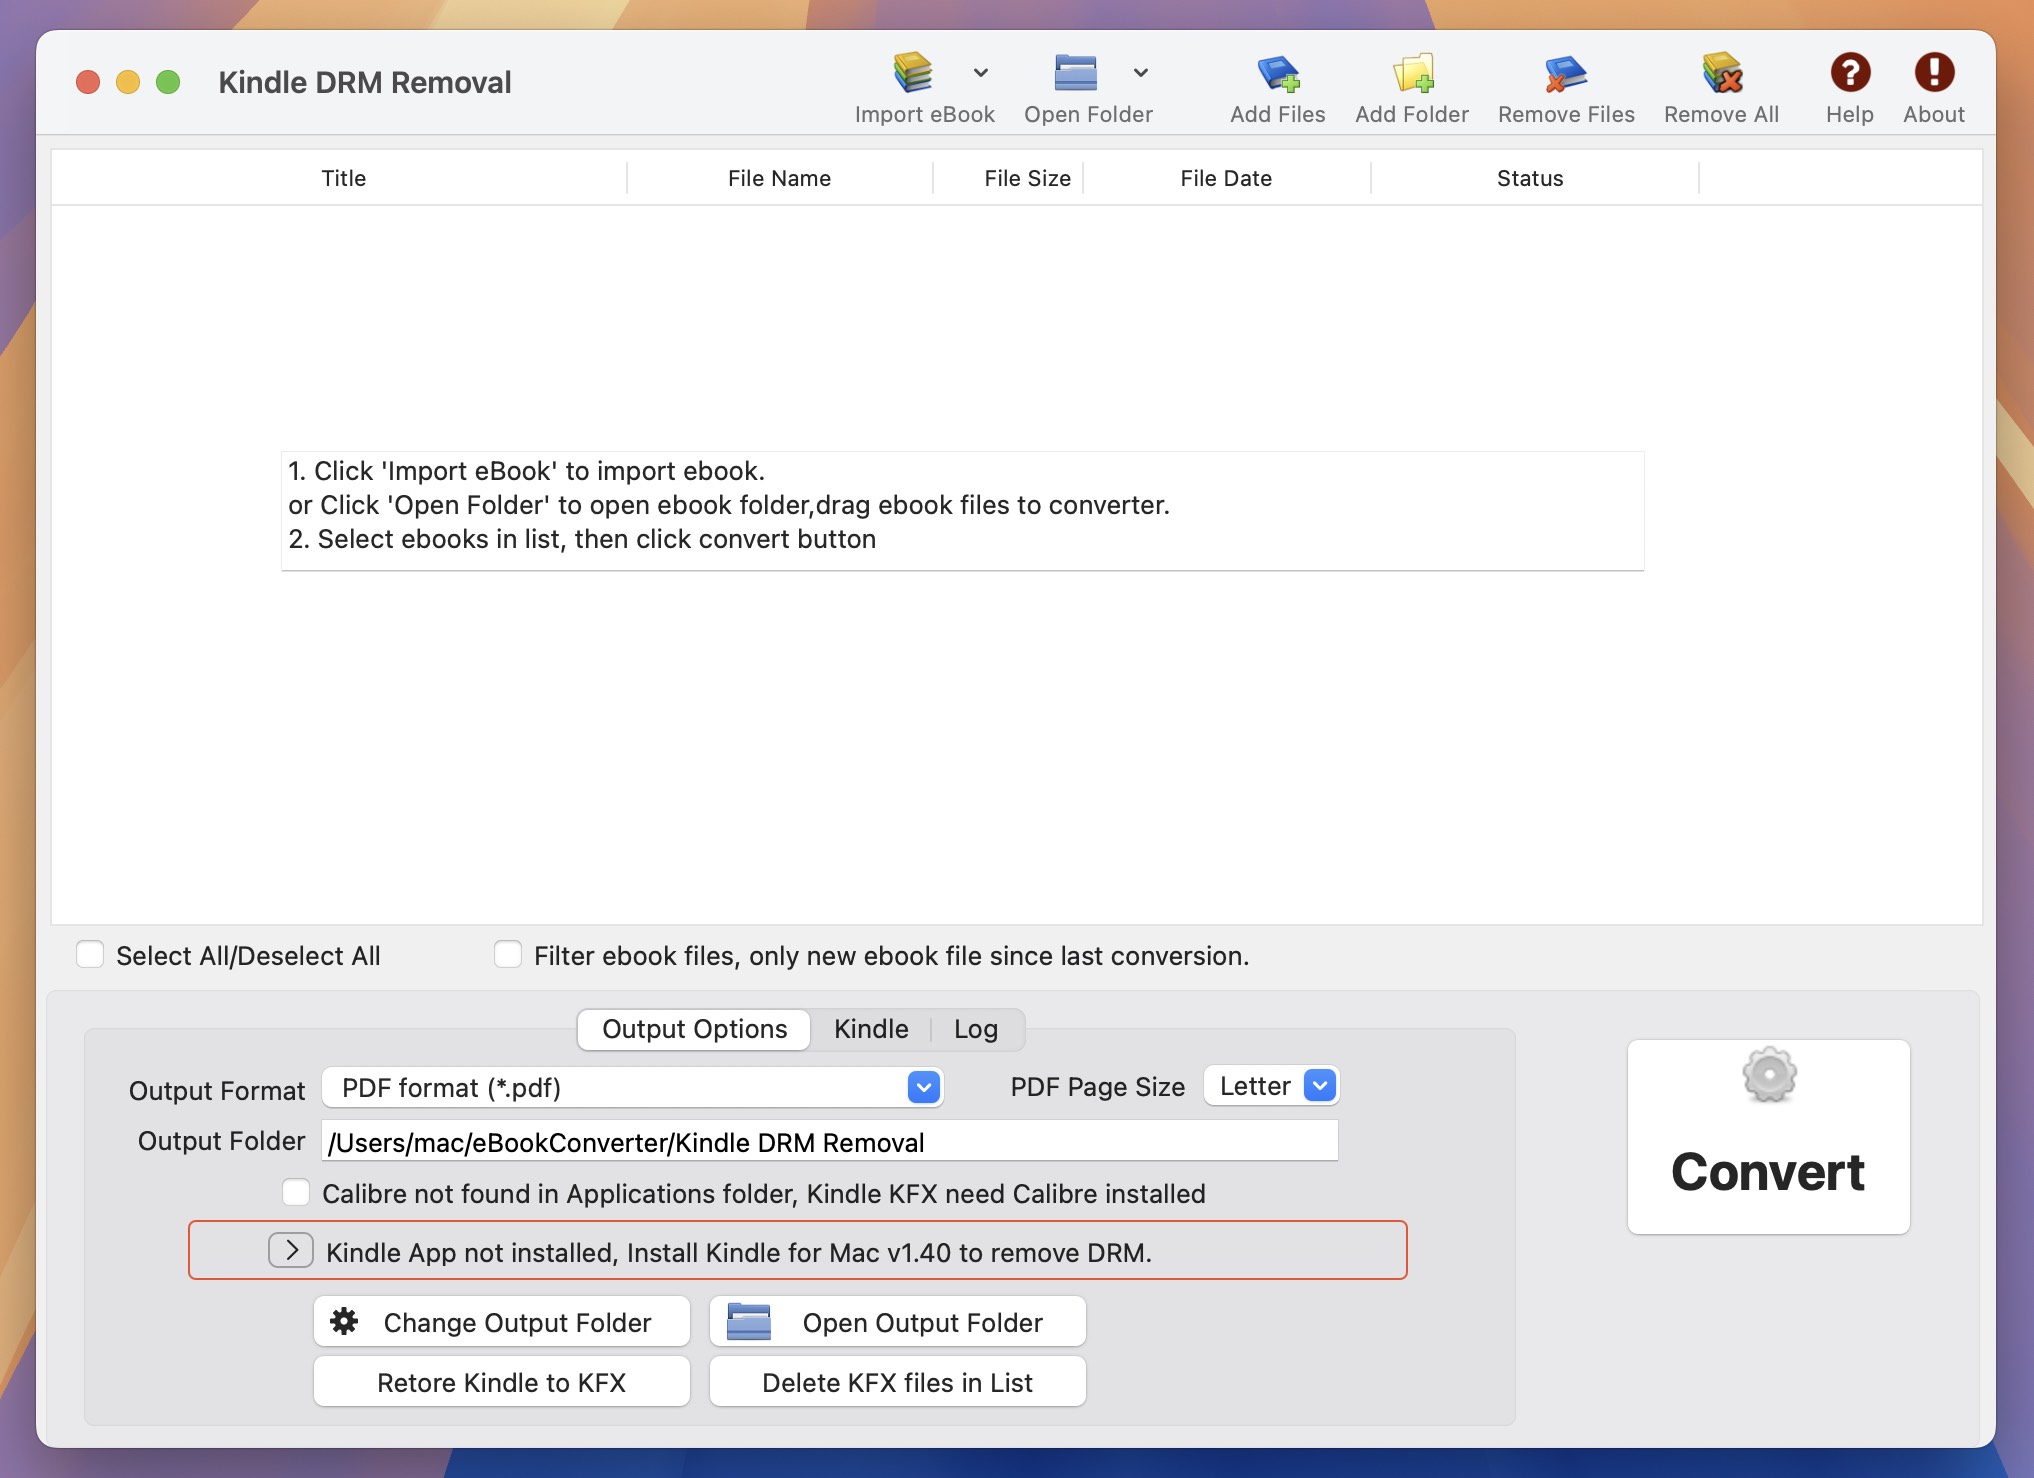The image size is (2034, 1478).
Task: Click Restore Kindle to KFX button
Action: [500, 1382]
